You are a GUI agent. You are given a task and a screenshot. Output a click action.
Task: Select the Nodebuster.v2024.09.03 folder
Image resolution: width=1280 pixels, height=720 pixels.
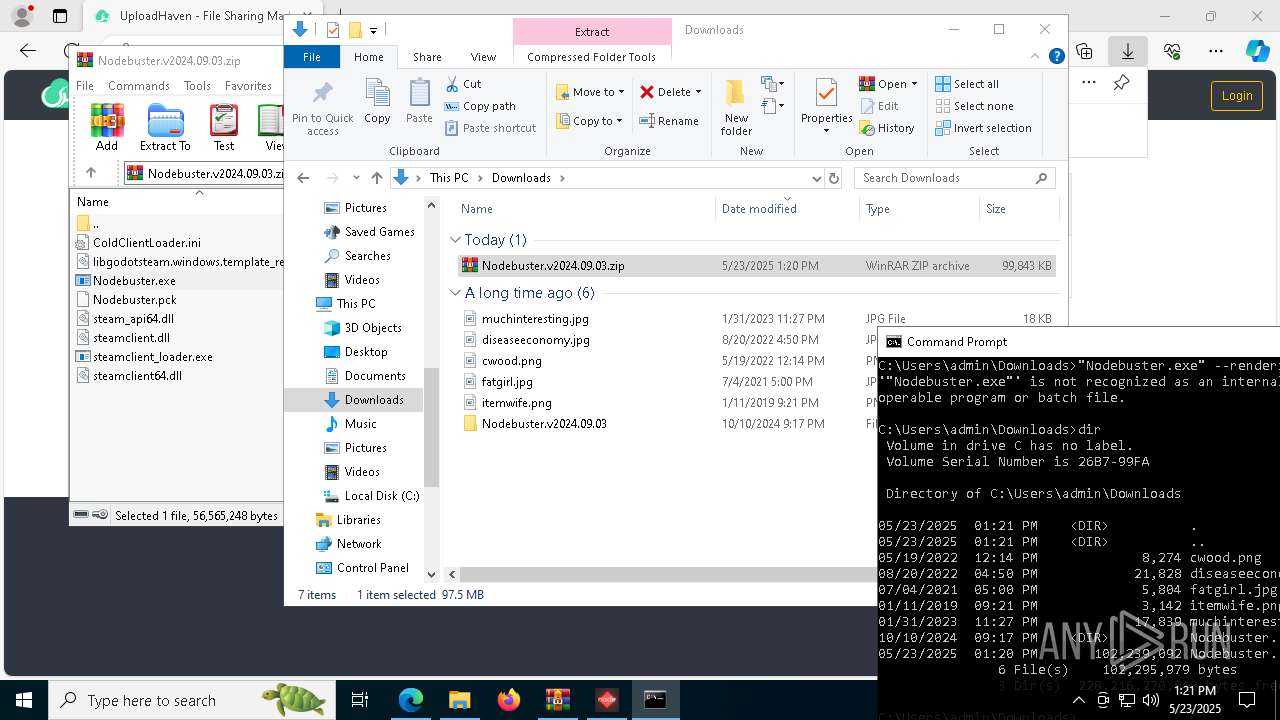[544, 424]
